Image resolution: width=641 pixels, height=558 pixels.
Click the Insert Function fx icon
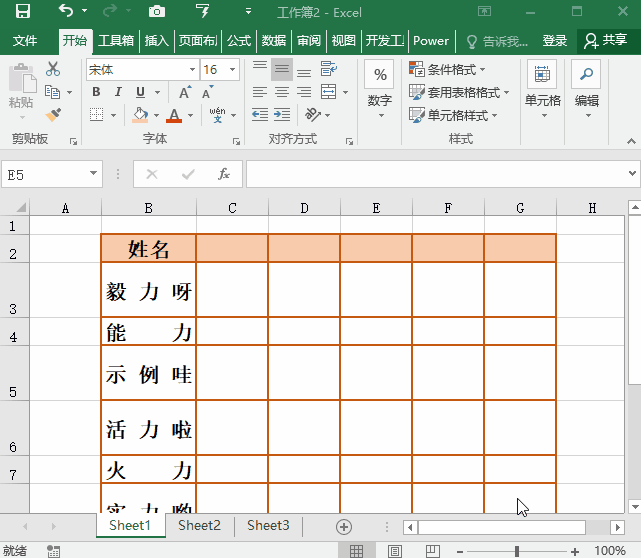(224, 174)
